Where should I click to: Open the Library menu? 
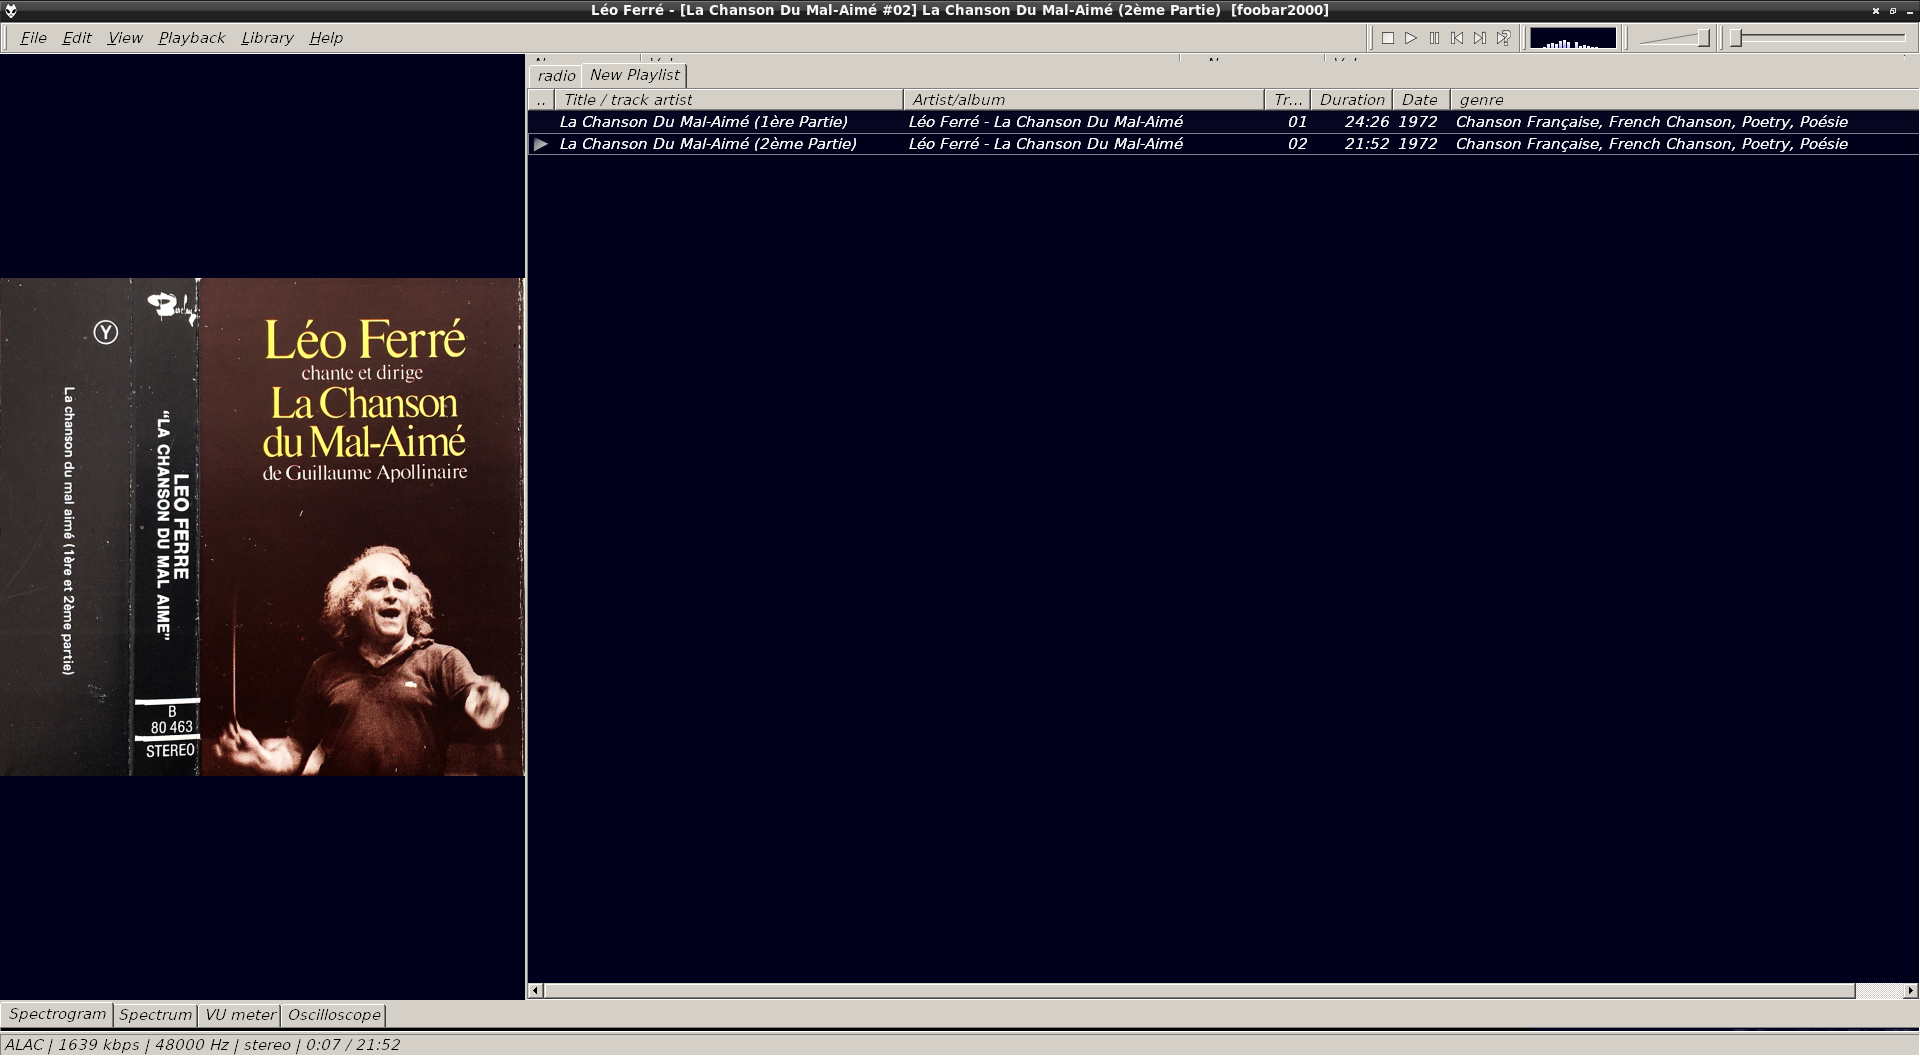(267, 38)
